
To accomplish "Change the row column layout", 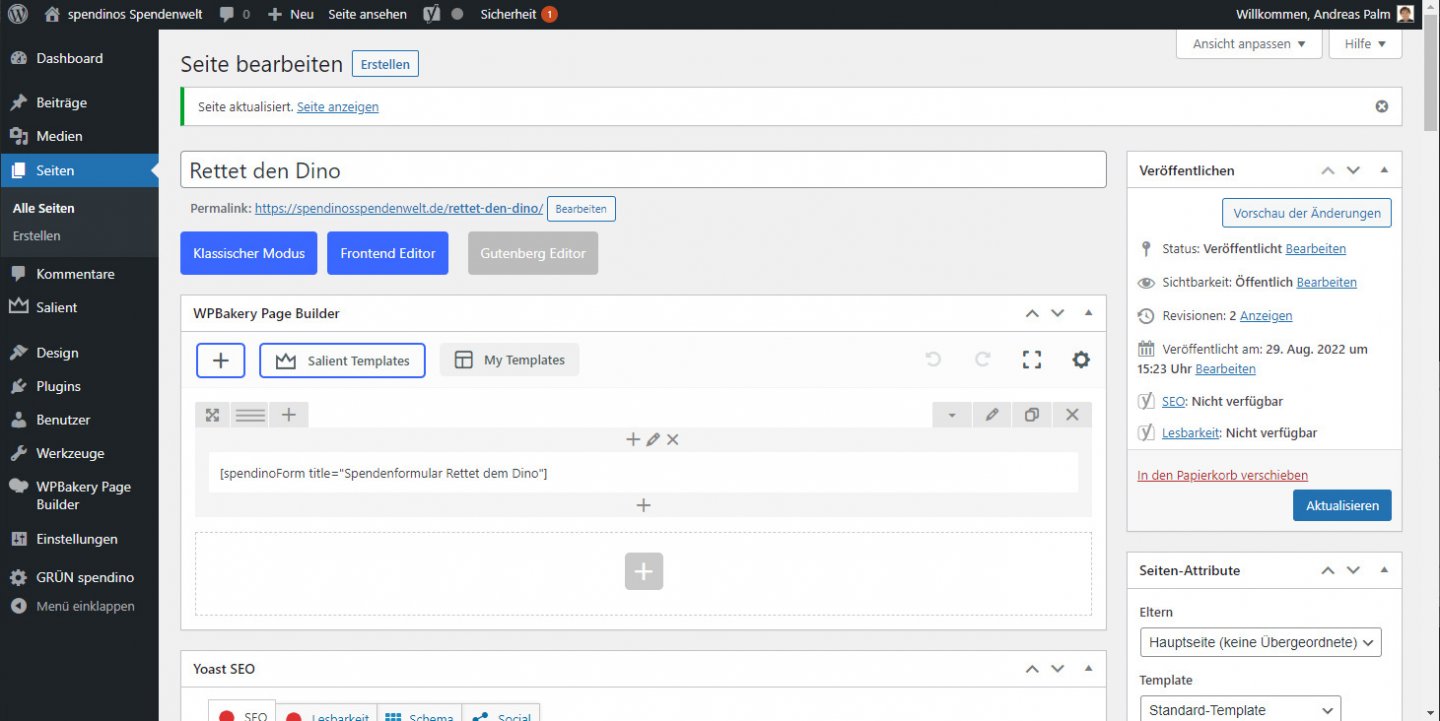I will (250, 415).
